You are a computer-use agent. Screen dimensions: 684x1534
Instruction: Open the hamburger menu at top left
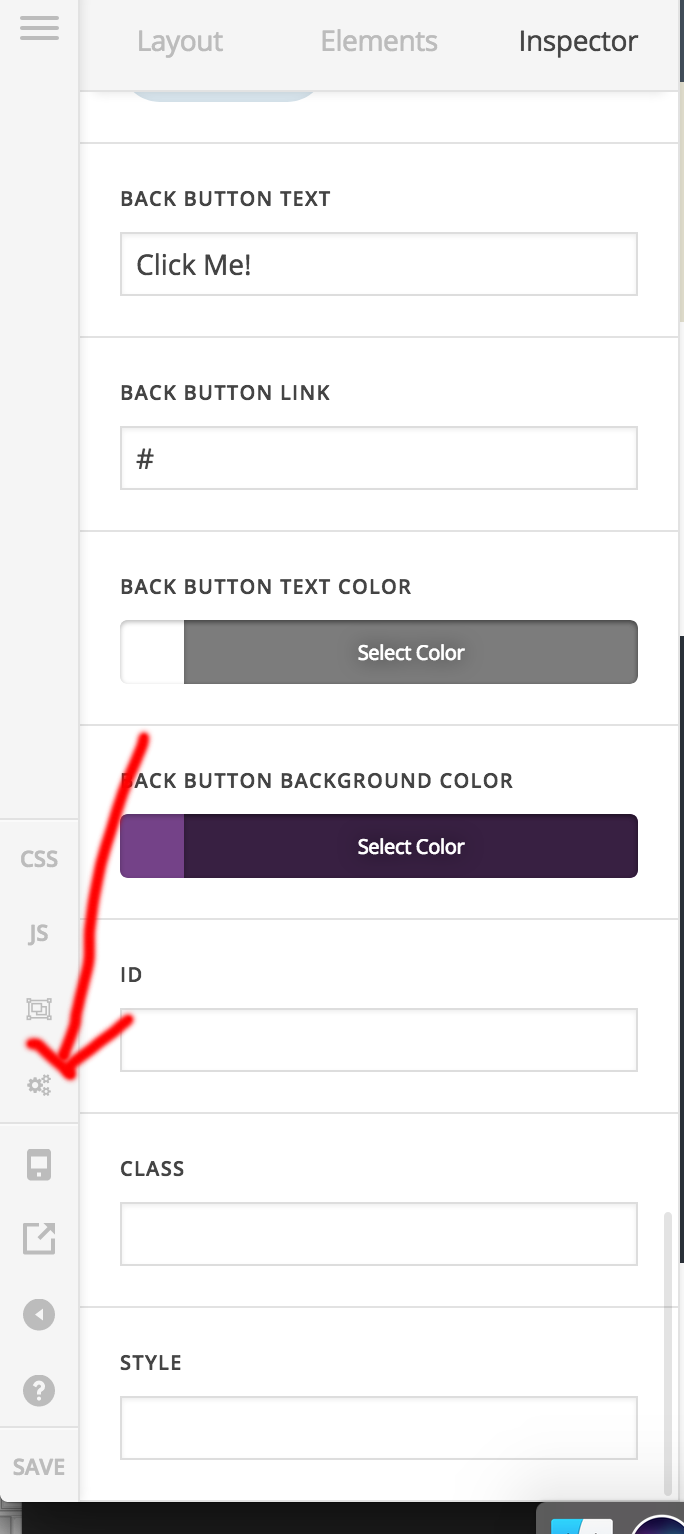(x=39, y=29)
